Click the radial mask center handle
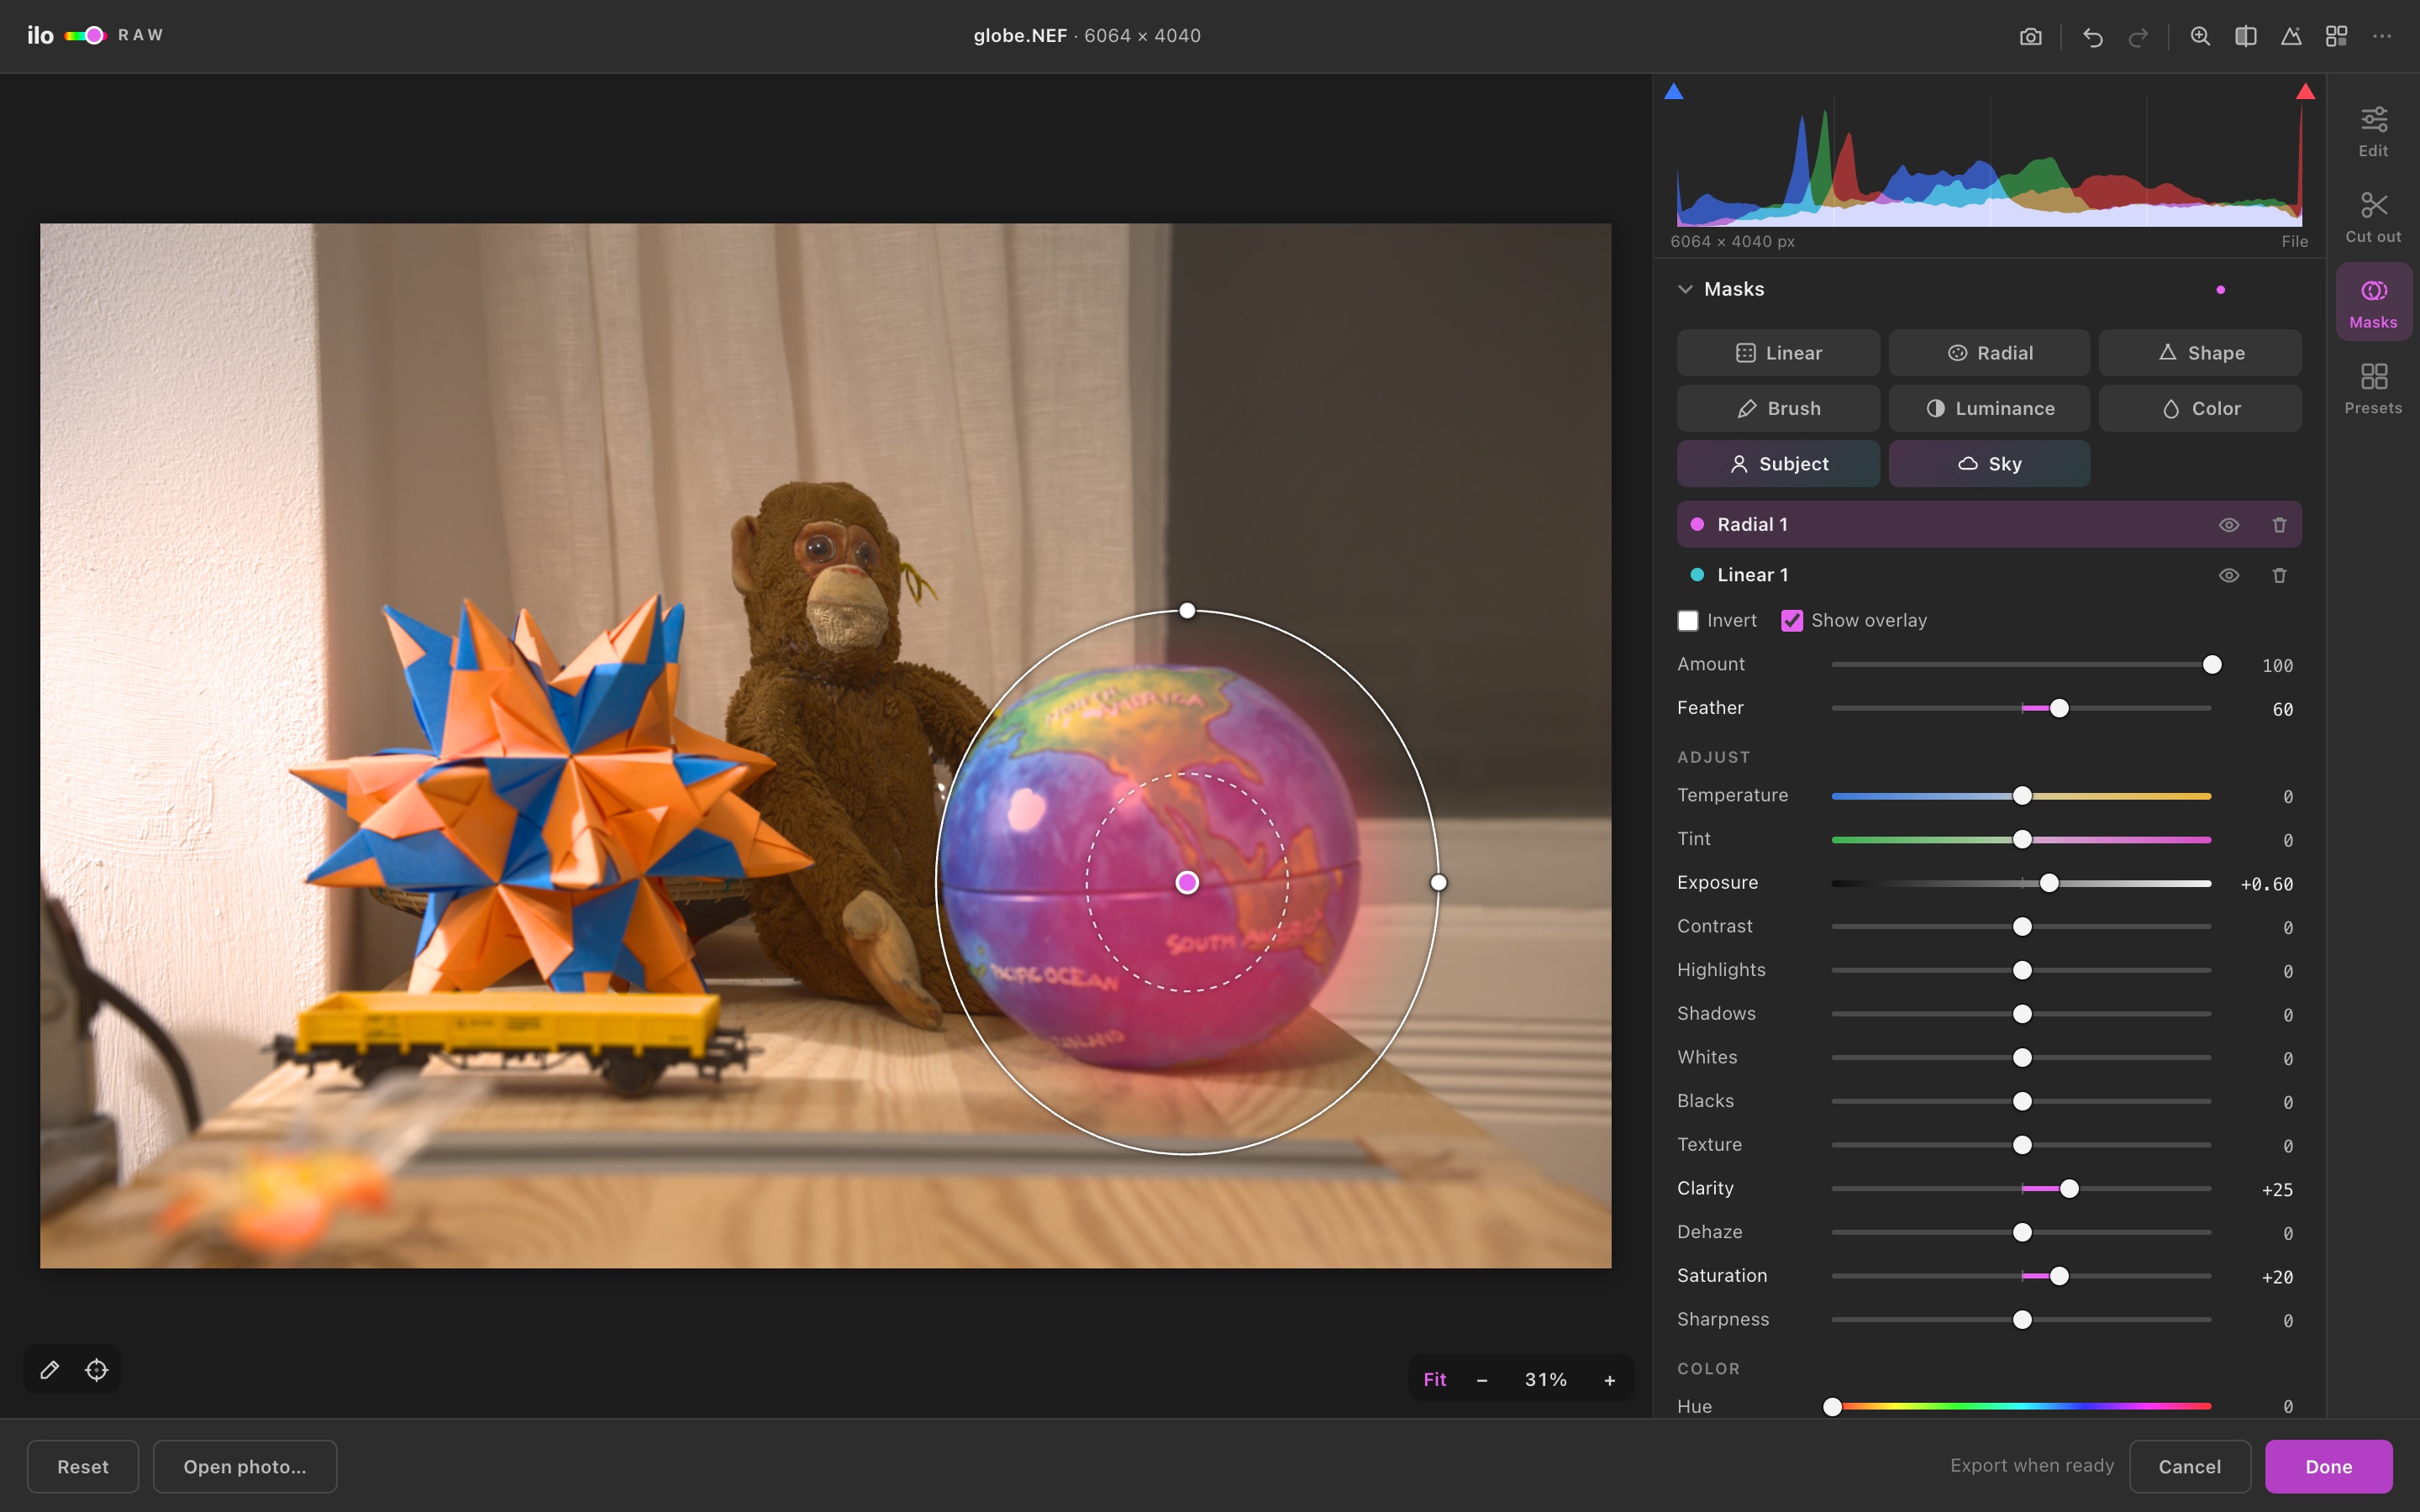 (1187, 883)
